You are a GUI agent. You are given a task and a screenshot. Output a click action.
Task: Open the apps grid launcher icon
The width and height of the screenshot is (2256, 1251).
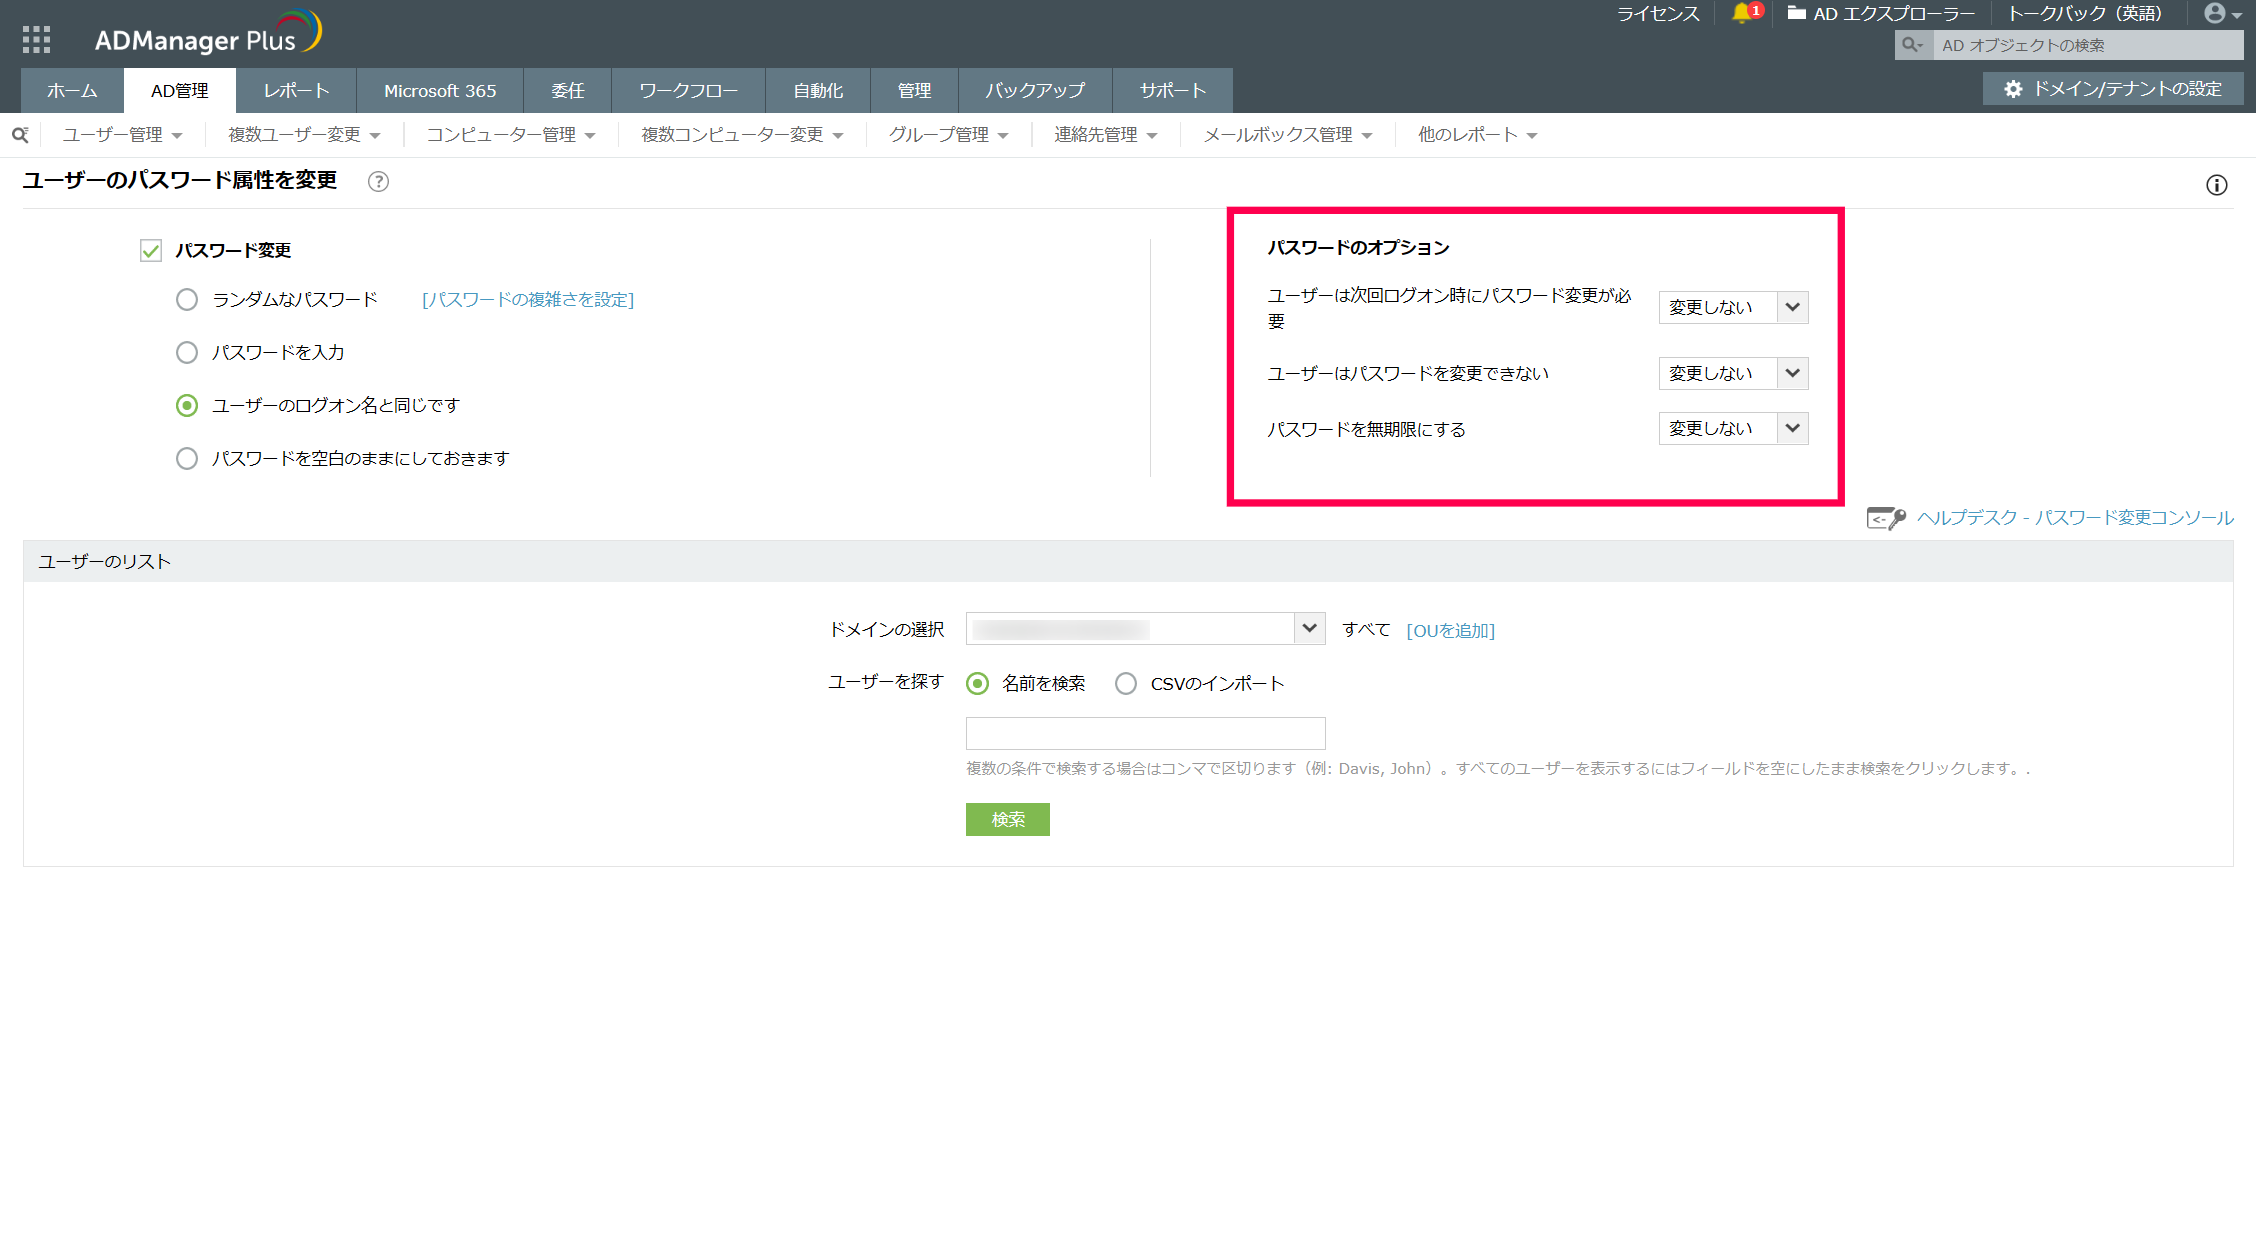click(x=36, y=39)
